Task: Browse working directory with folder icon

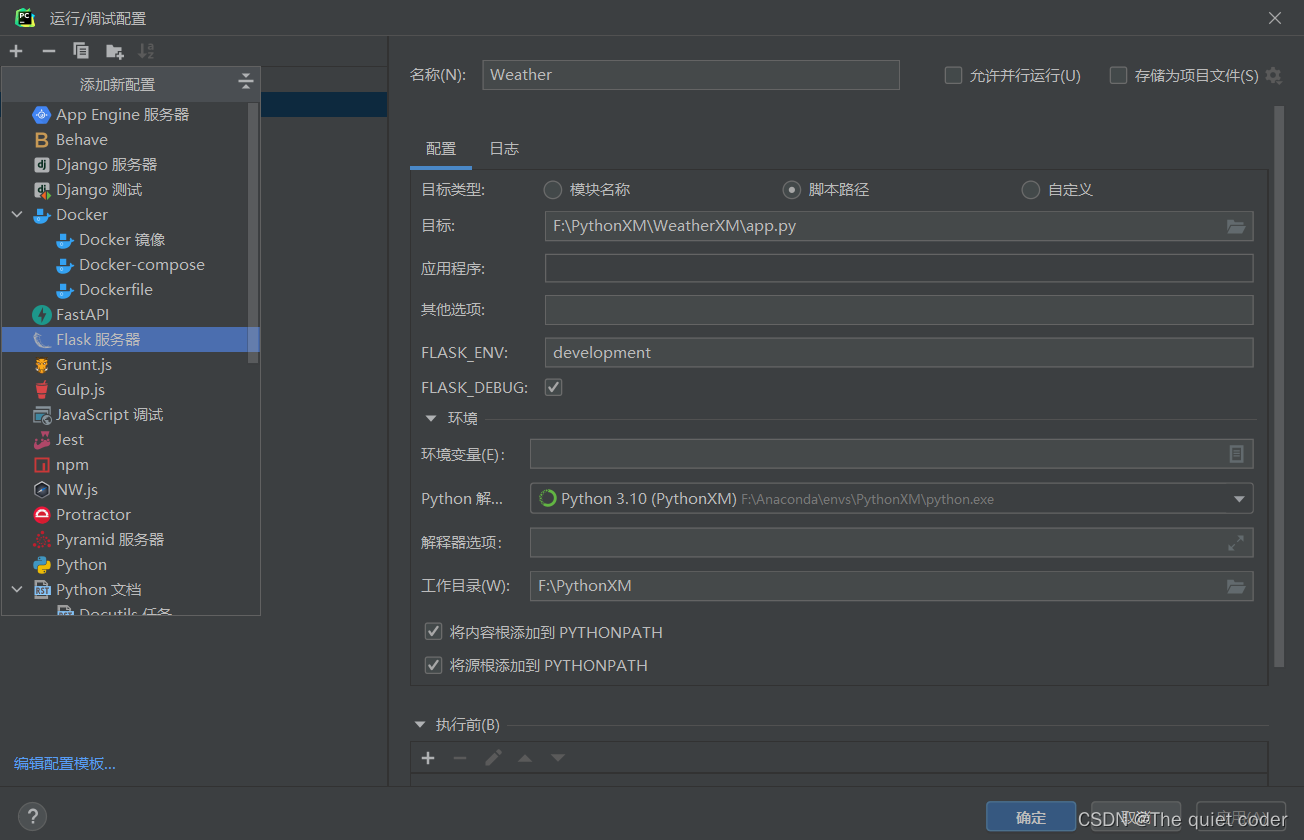Action: pos(1236,586)
